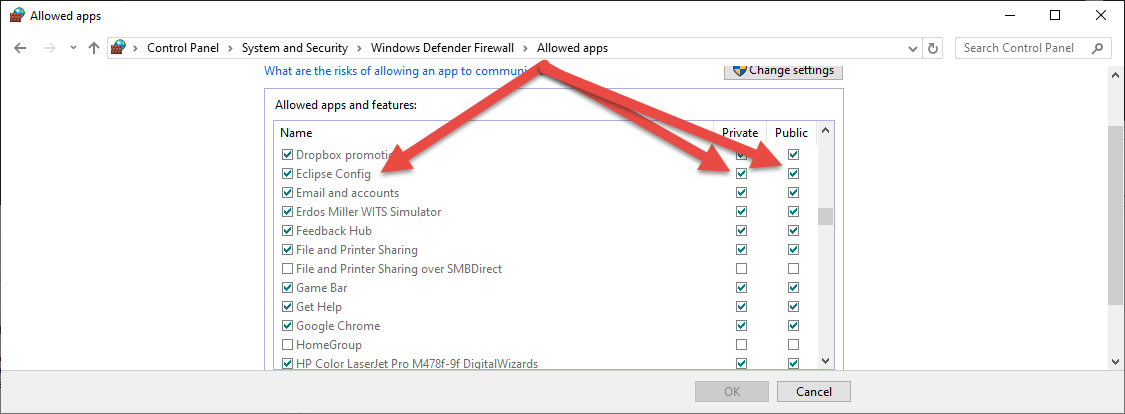Refresh the Allowed apps page
The image size is (1125, 414).
[x=933, y=48]
